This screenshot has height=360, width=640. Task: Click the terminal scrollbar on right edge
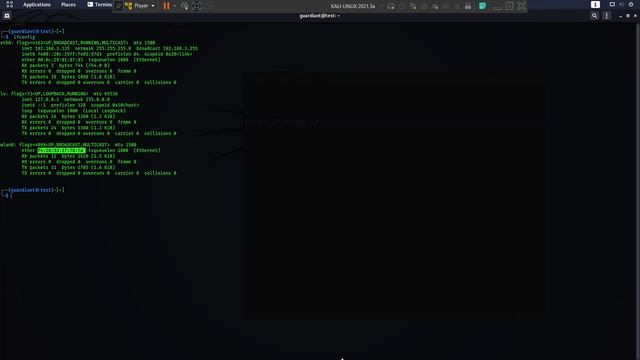pyautogui.click(x=637, y=190)
